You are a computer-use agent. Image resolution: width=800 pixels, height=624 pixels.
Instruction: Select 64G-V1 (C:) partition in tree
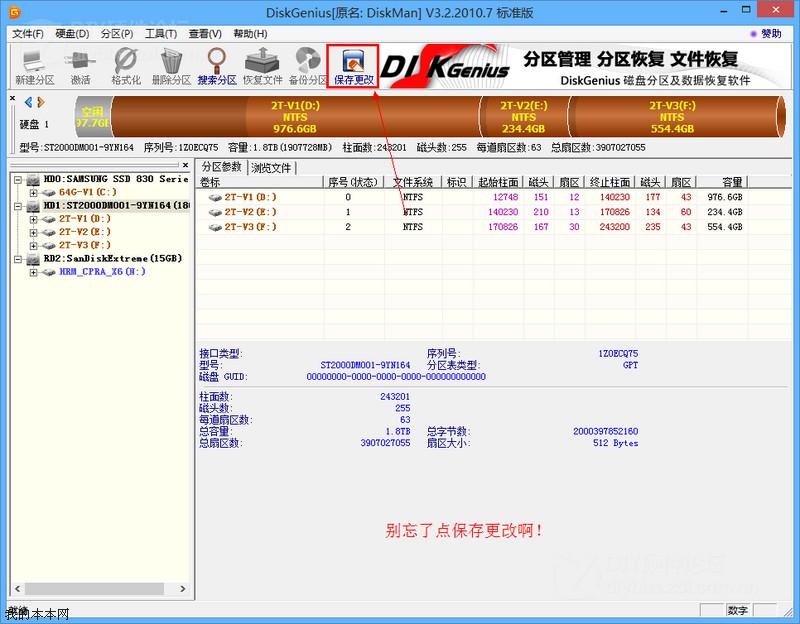click(x=87, y=192)
